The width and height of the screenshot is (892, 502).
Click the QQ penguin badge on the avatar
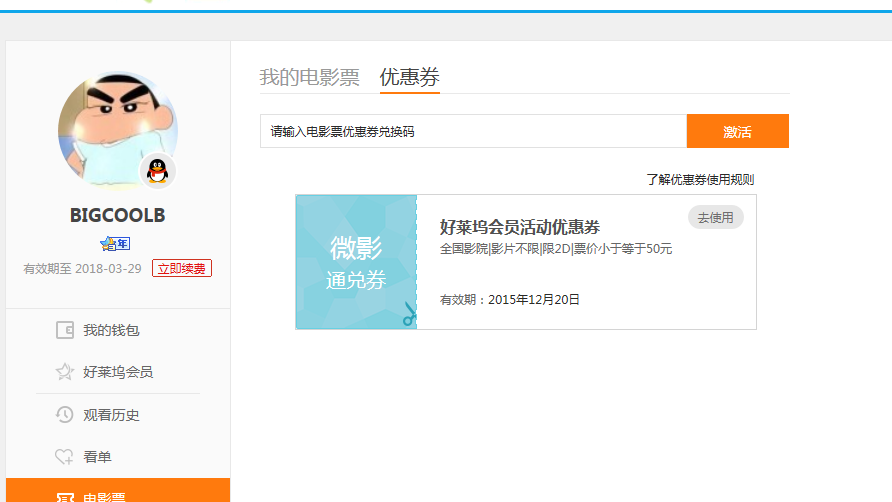pos(158,171)
